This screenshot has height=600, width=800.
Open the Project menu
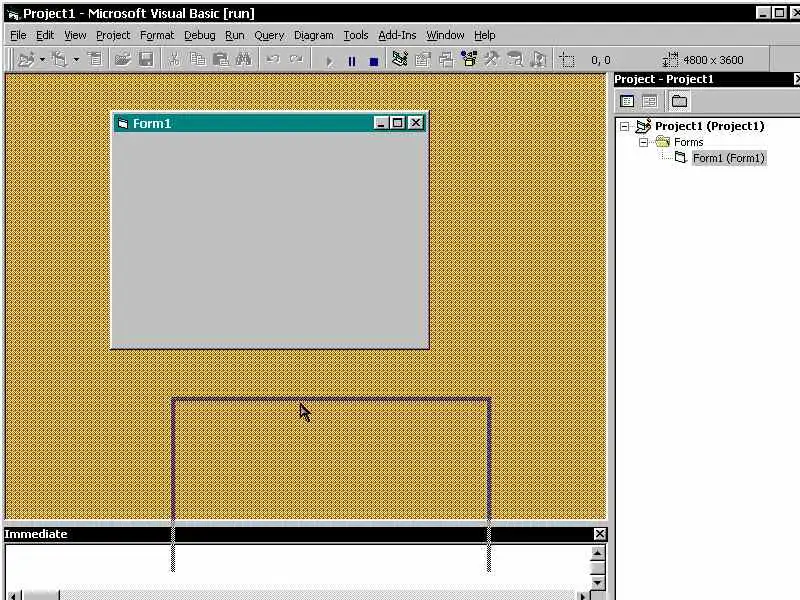[113, 35]
